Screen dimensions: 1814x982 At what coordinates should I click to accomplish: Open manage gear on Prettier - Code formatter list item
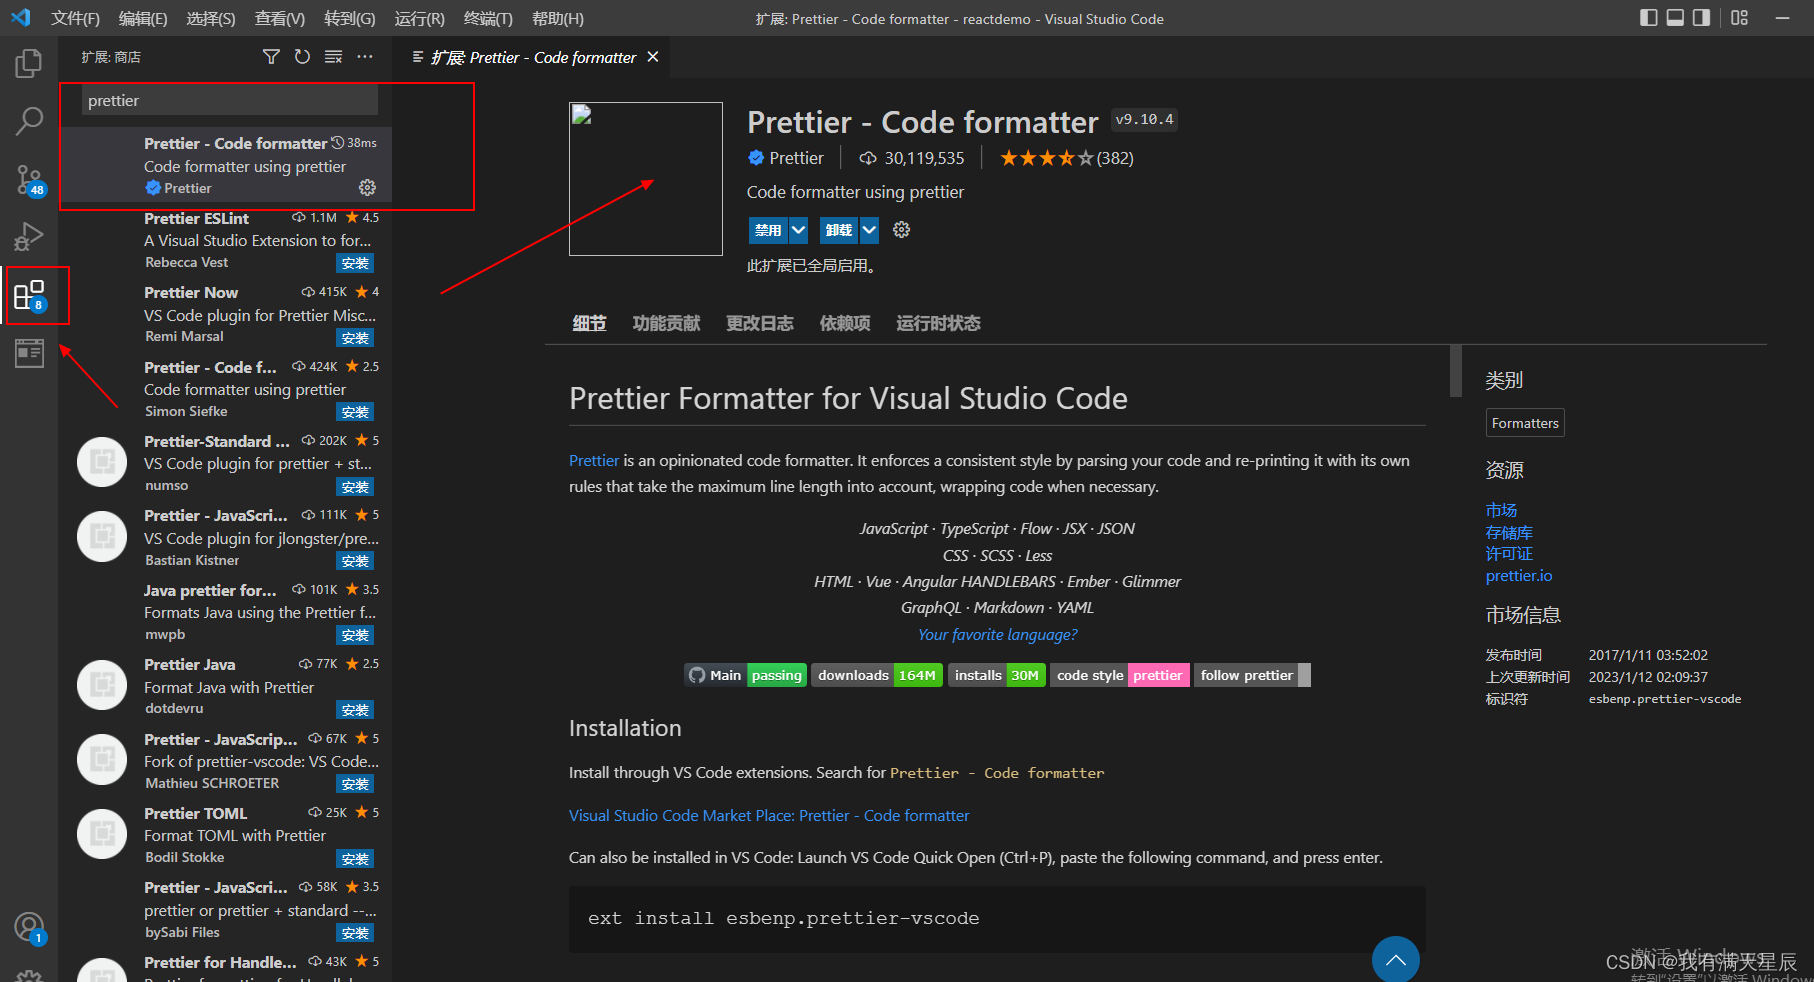367,188
